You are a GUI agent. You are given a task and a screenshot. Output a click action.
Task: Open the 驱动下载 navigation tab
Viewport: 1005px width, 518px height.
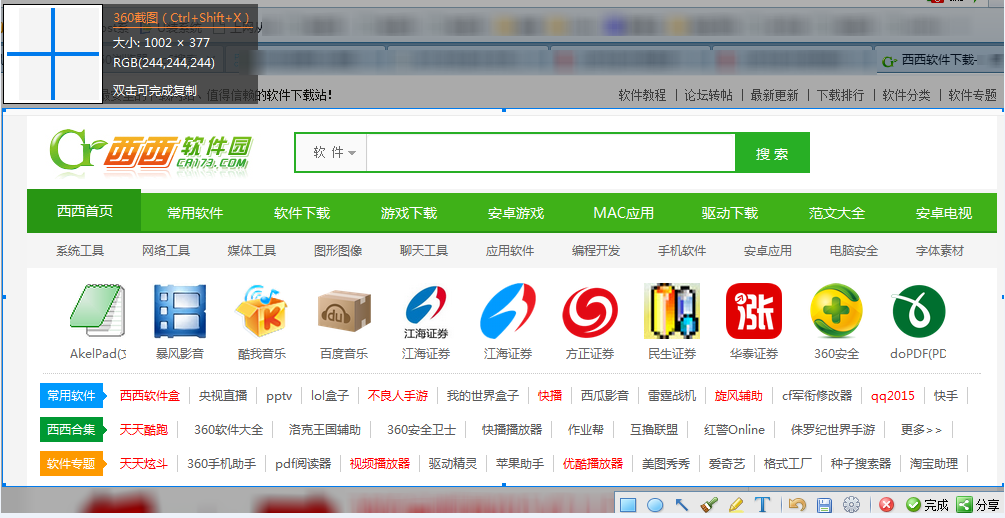(x=730, y=213)
